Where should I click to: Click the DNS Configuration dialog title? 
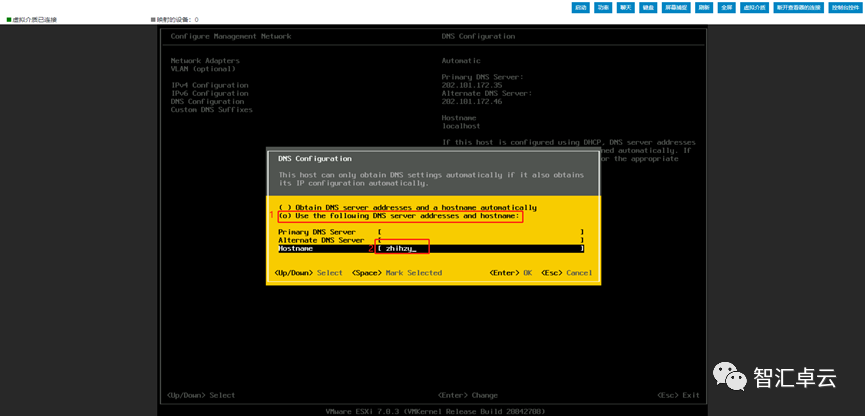coord(314,158)
